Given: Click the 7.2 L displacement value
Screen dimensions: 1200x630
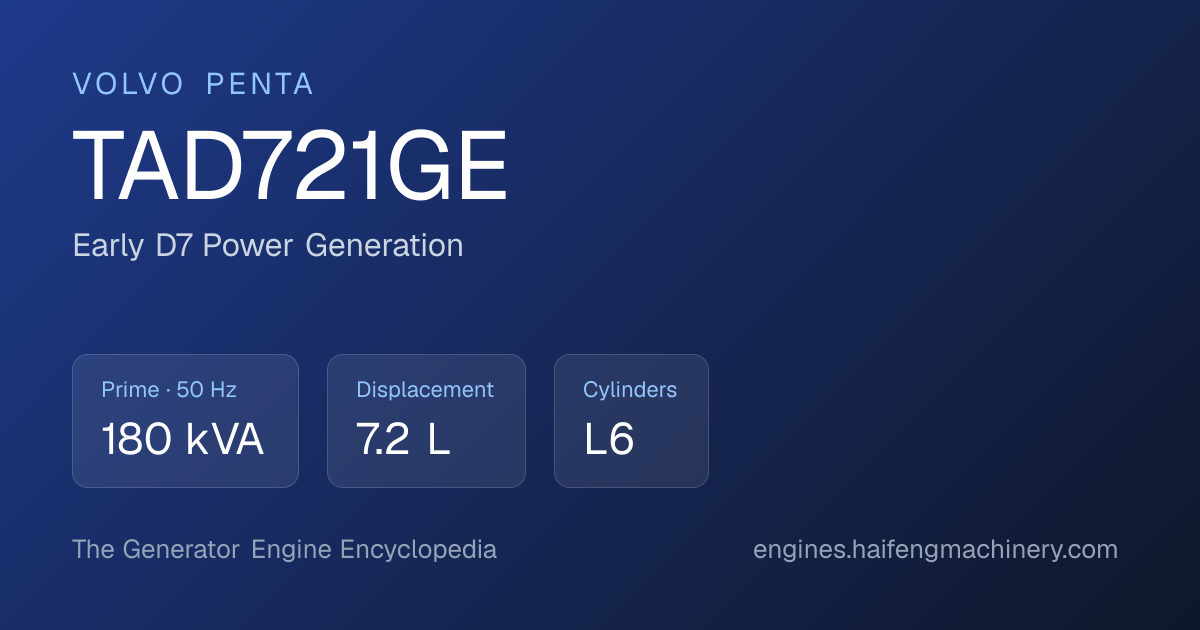Looking at the screenshot, I should tap(403, 440).
